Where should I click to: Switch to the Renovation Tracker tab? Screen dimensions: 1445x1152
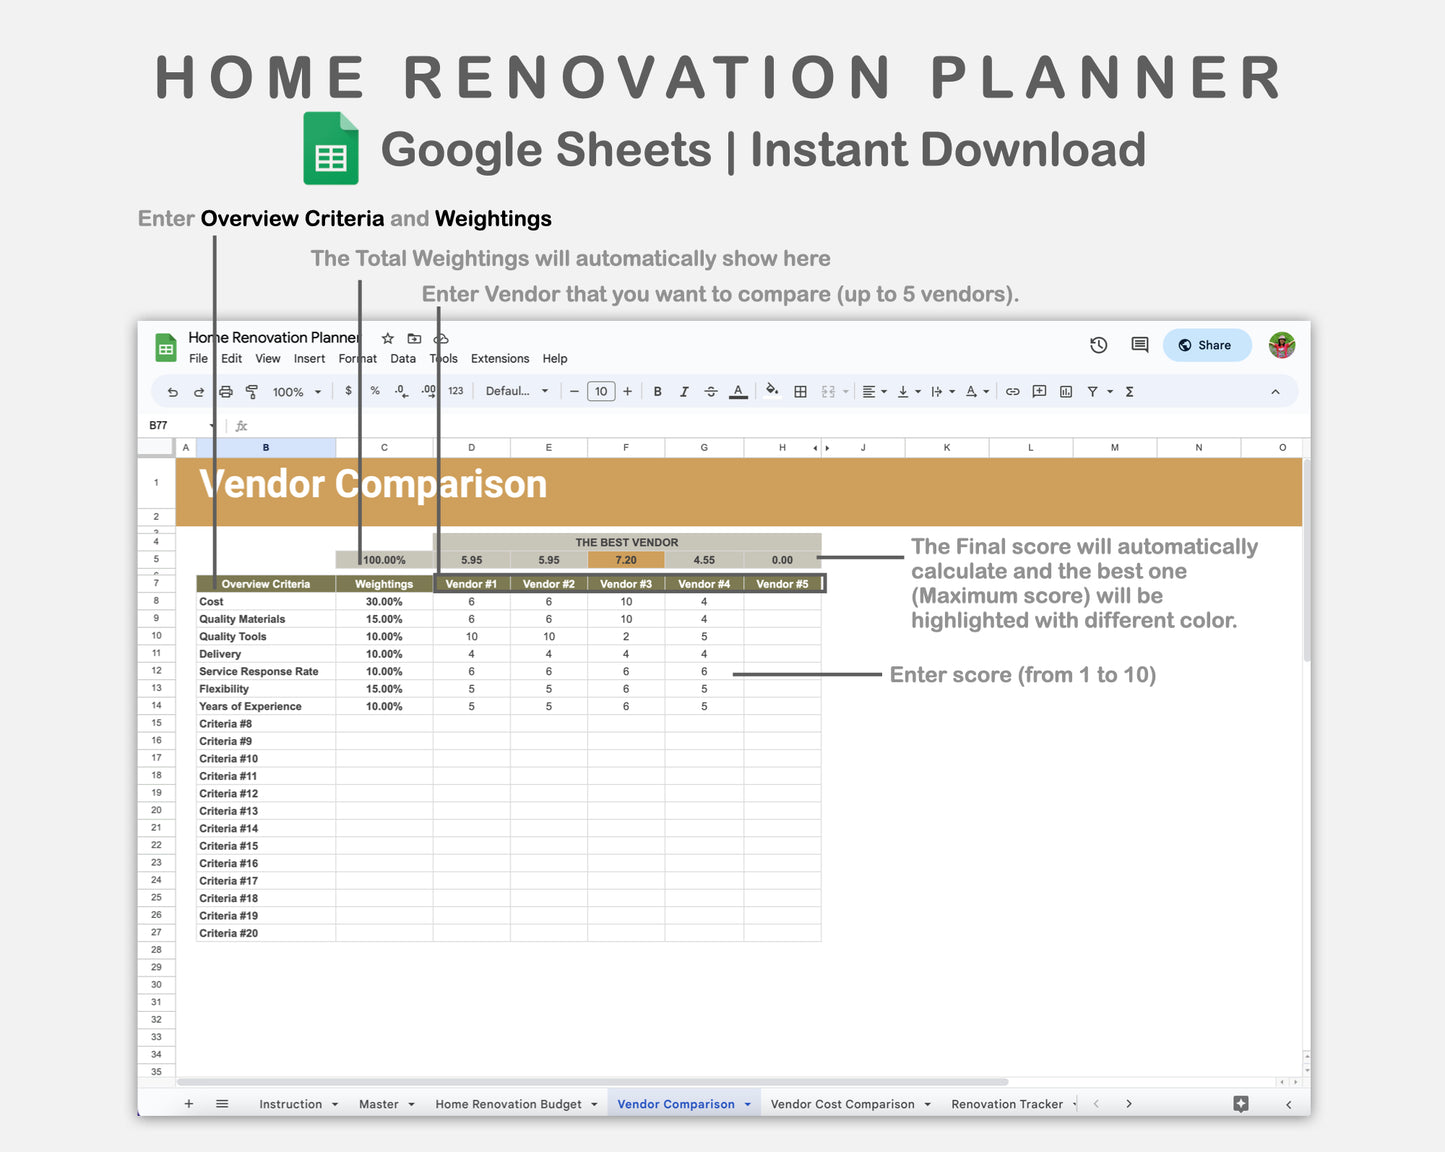[x=1008, y=1103]
